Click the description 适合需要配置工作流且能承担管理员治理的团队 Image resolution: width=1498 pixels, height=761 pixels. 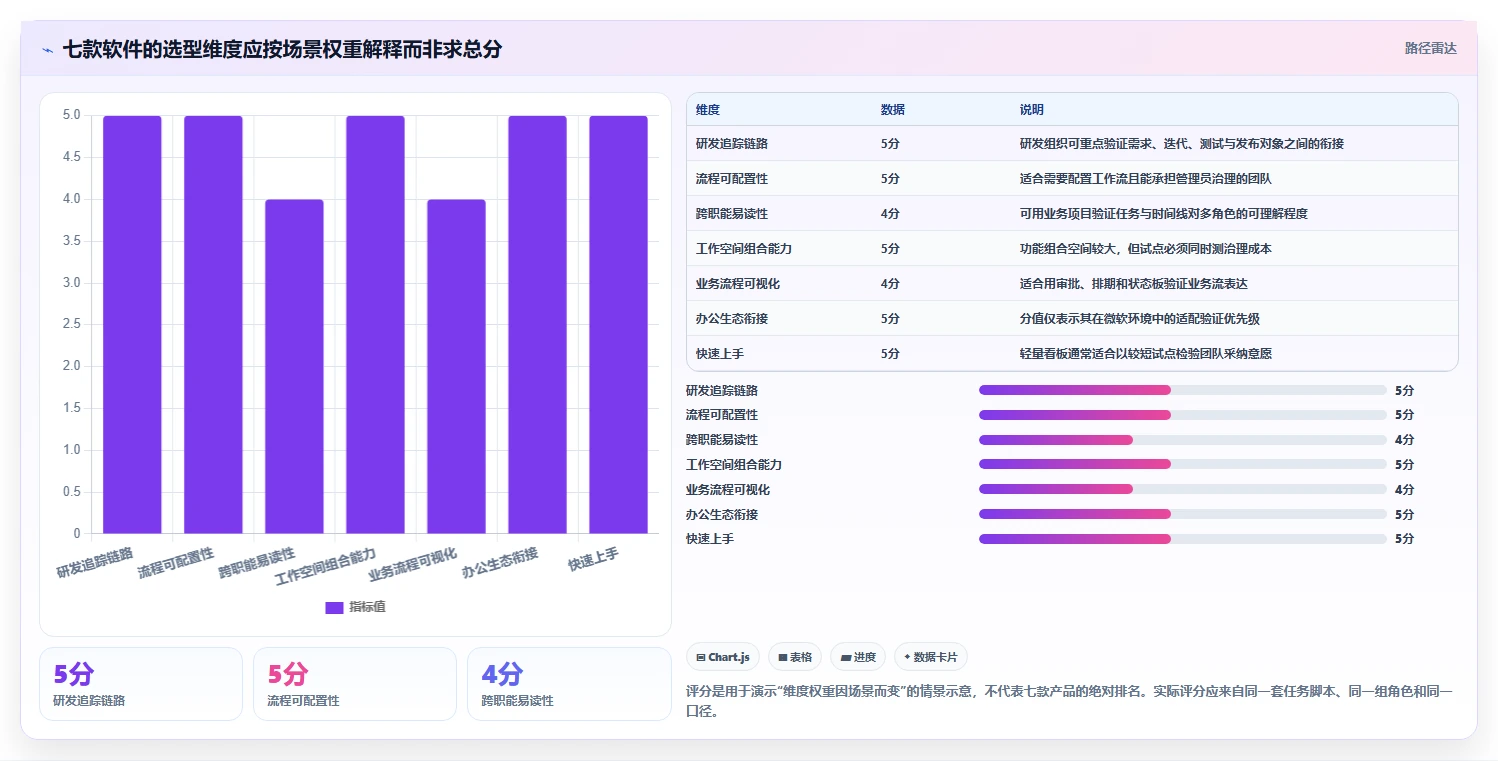pyautogui.click(x=1146, y=179)
